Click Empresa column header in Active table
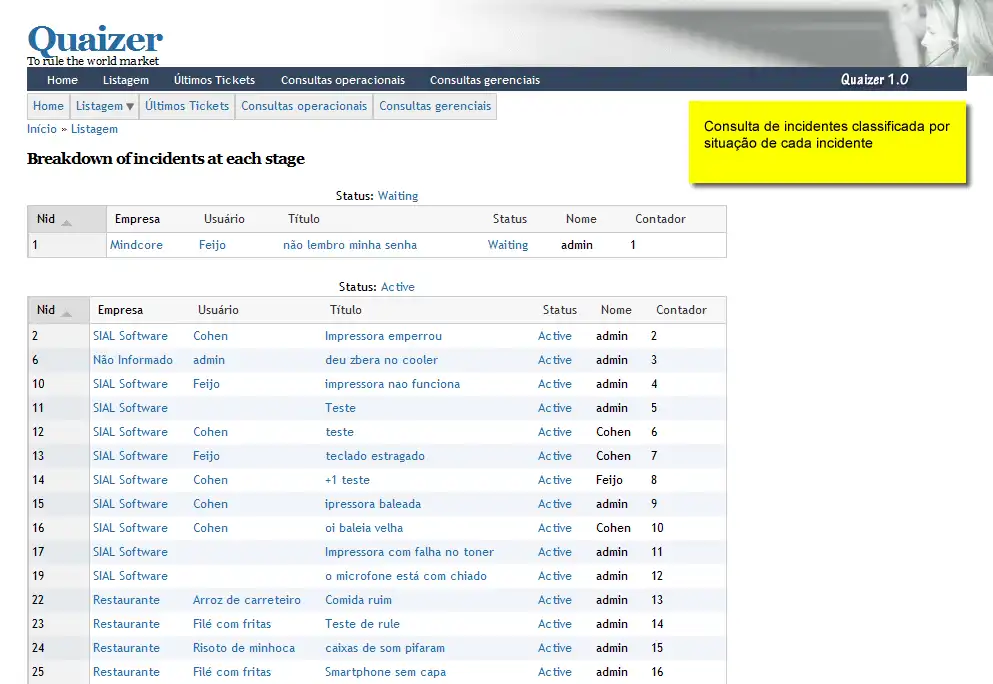Image resolution: width=993 pixels, height=684 pixels. (120, 310)
